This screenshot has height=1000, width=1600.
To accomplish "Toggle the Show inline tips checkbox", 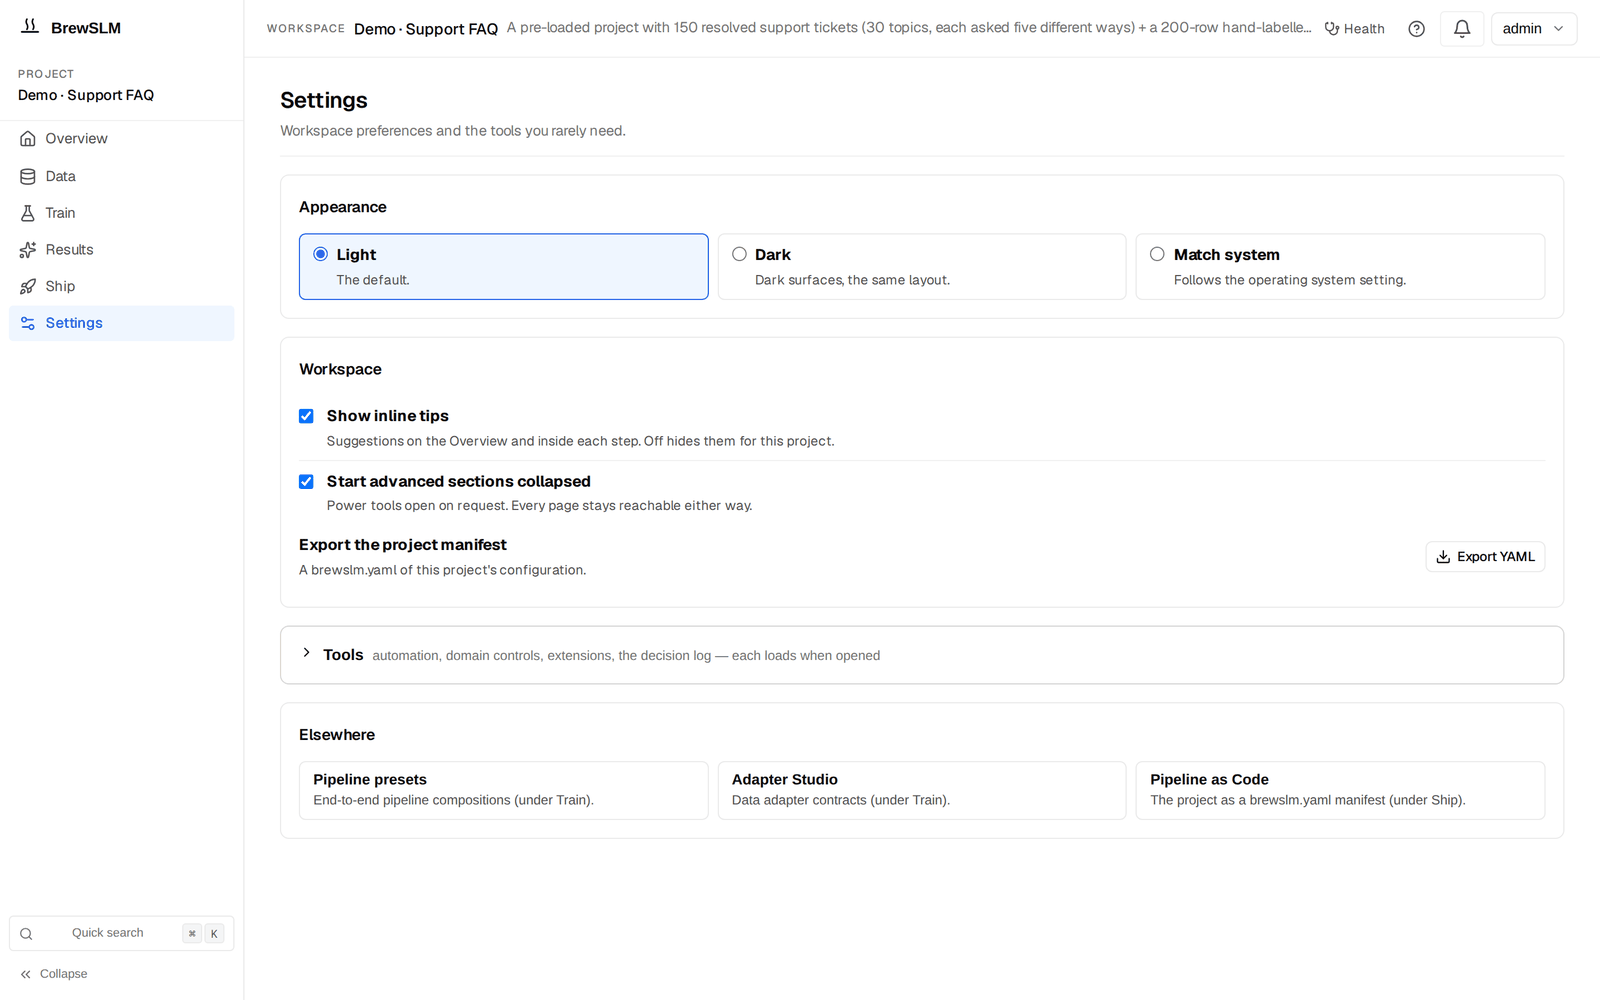I will coord(306,416).
